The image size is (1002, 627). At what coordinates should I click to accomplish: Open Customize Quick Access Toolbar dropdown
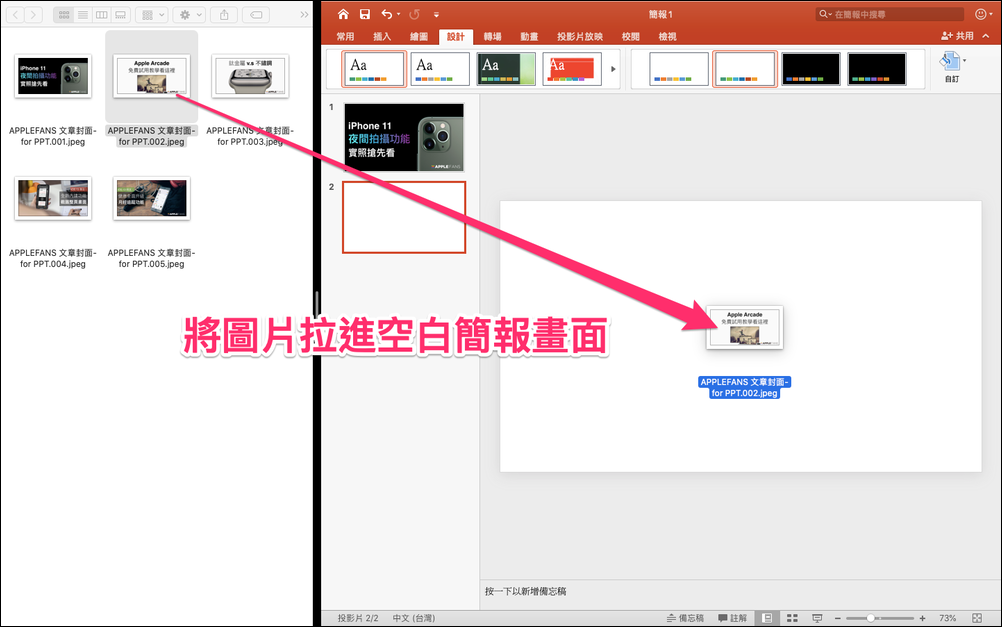coord(436,14)
